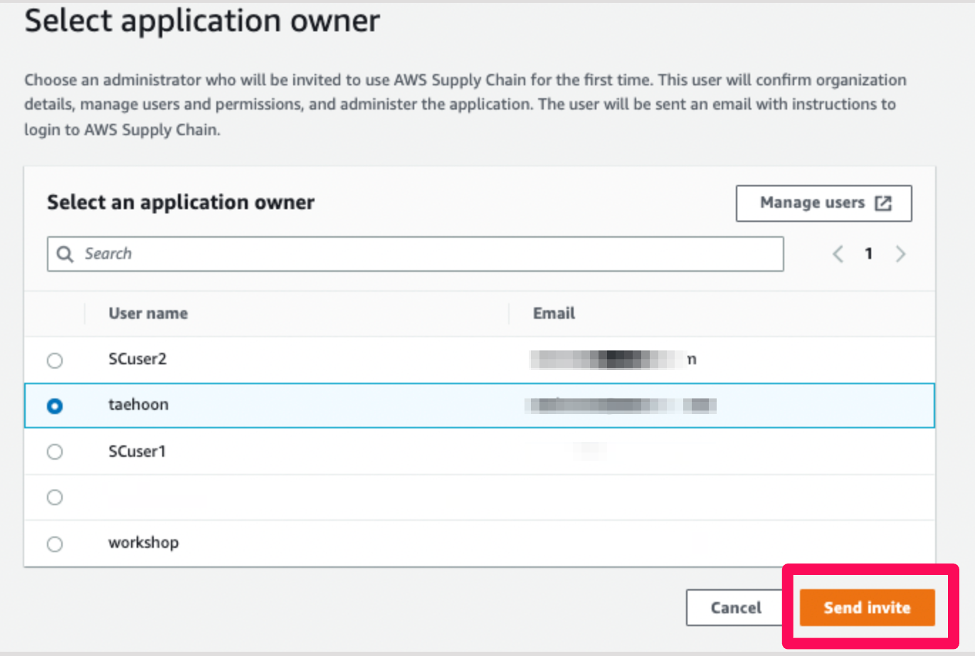Select the SCuser1 radio button
The image size is (977, 656).
click(55, 451)
